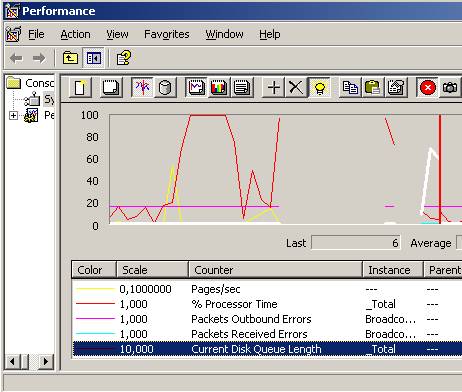Click the Parent column header
The image size is (462, 392).
(x=443, y=270)
